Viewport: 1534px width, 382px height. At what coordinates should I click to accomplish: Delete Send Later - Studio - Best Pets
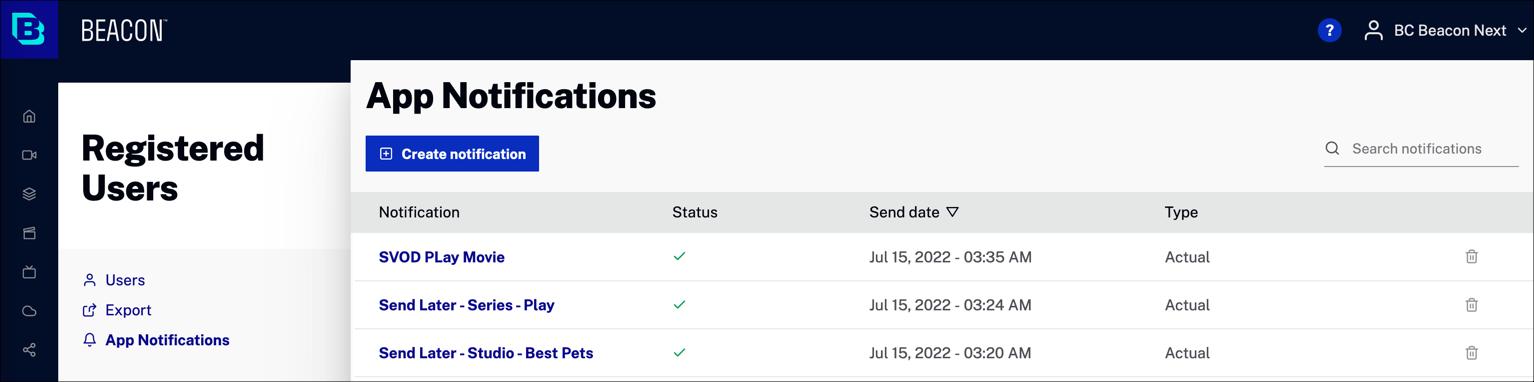pos(1472,353)
